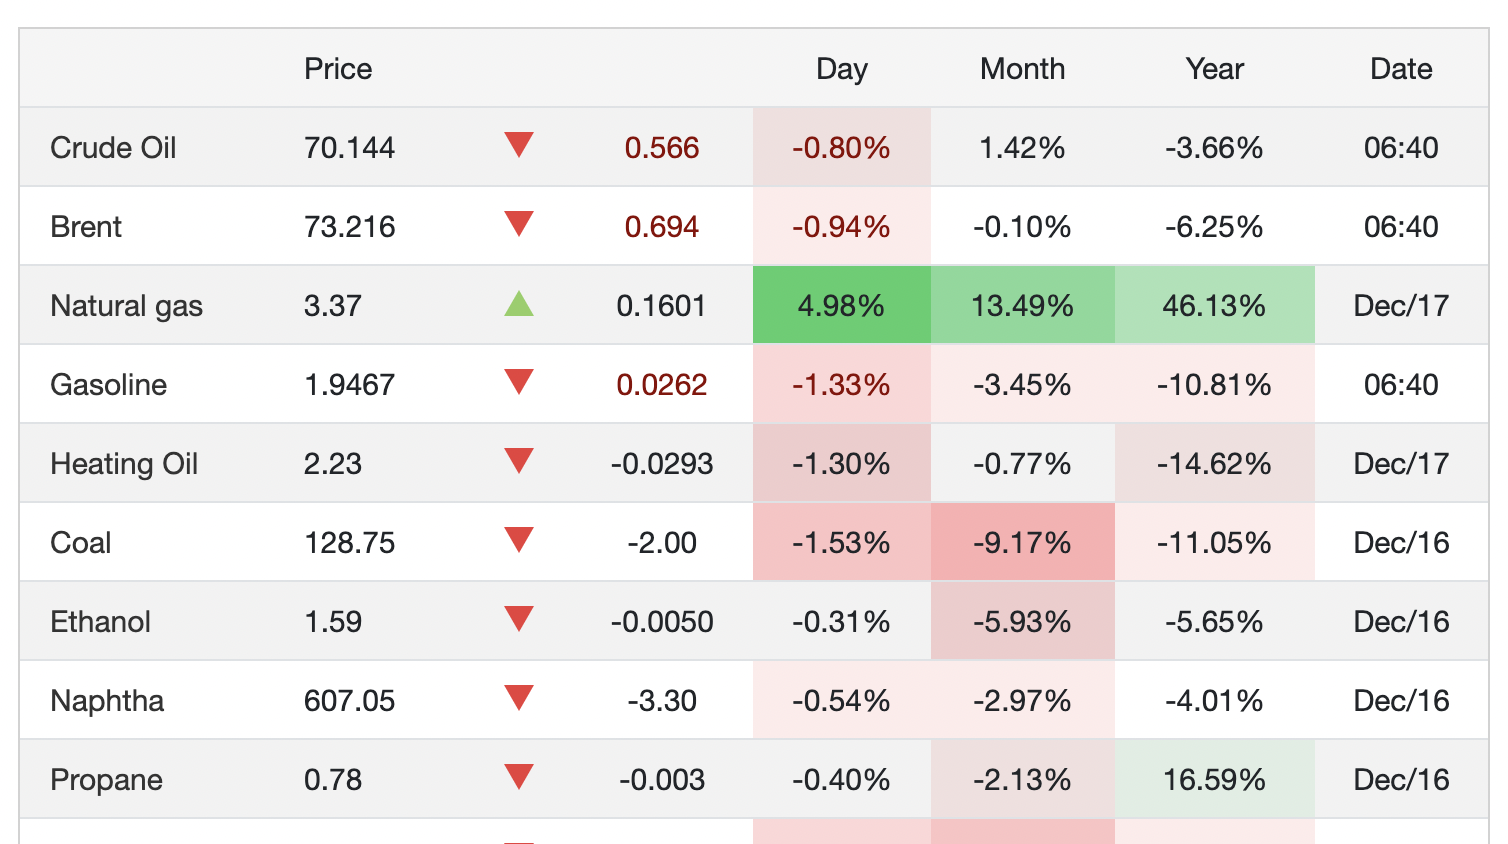Select the Heating Oil price 2.23

tap(333, 464)
